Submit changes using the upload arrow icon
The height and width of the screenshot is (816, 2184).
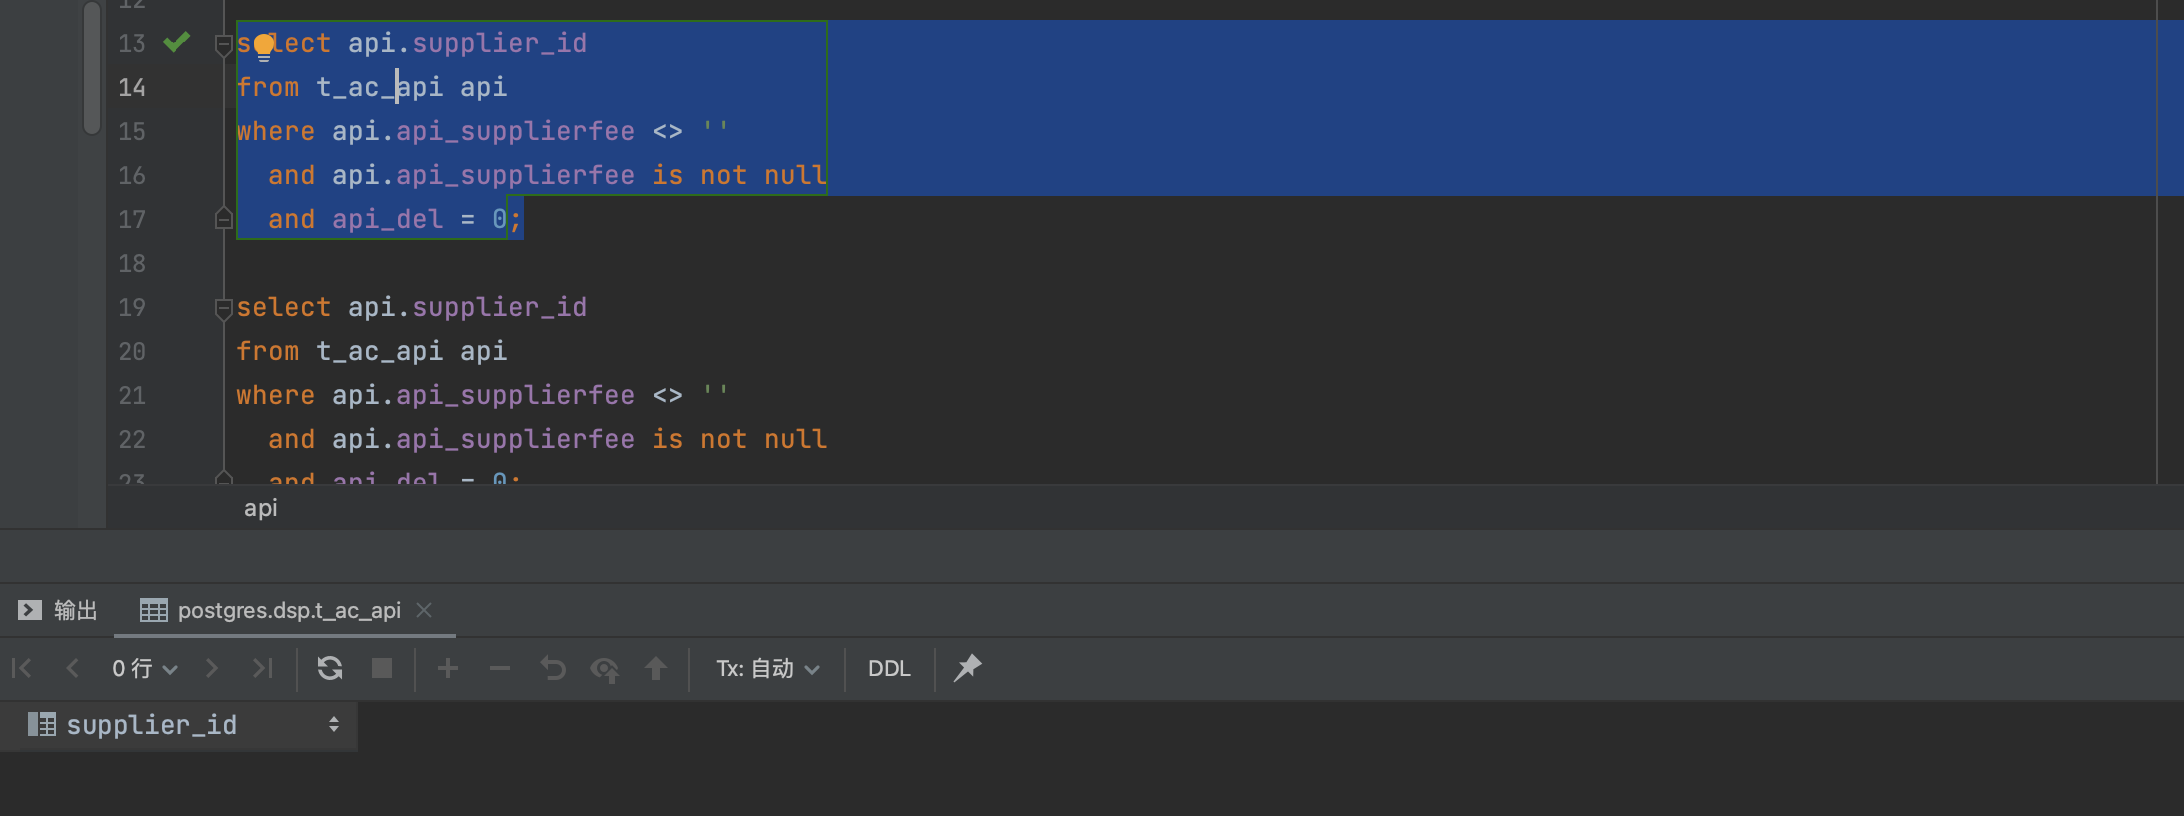pyautogui.click(x=657, y=668)
